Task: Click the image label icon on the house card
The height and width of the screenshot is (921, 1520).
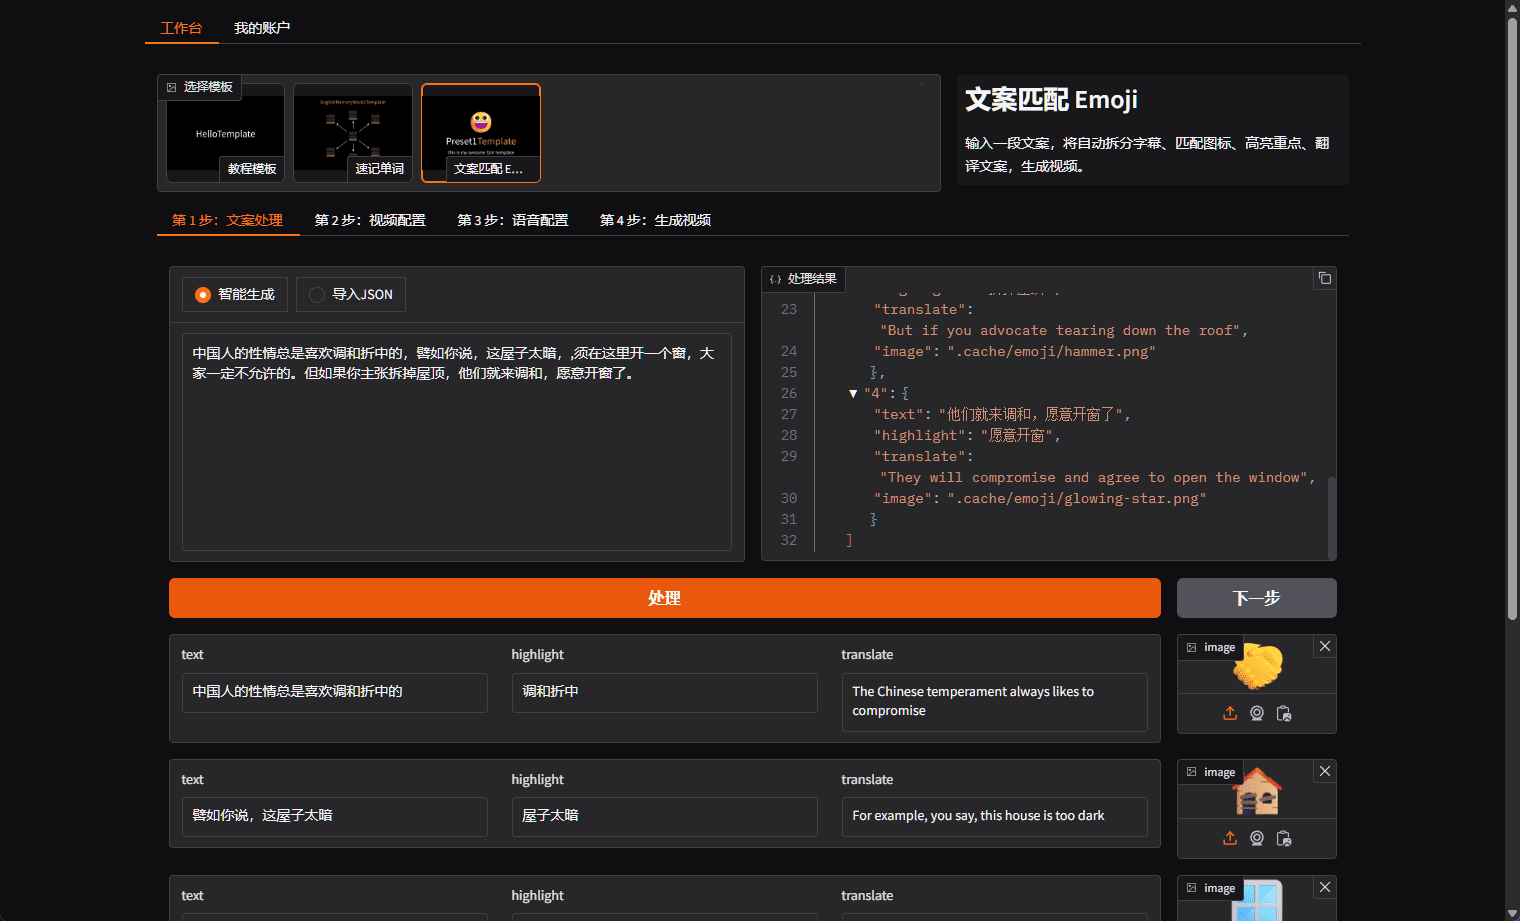Action: (x=1192, y=772)
